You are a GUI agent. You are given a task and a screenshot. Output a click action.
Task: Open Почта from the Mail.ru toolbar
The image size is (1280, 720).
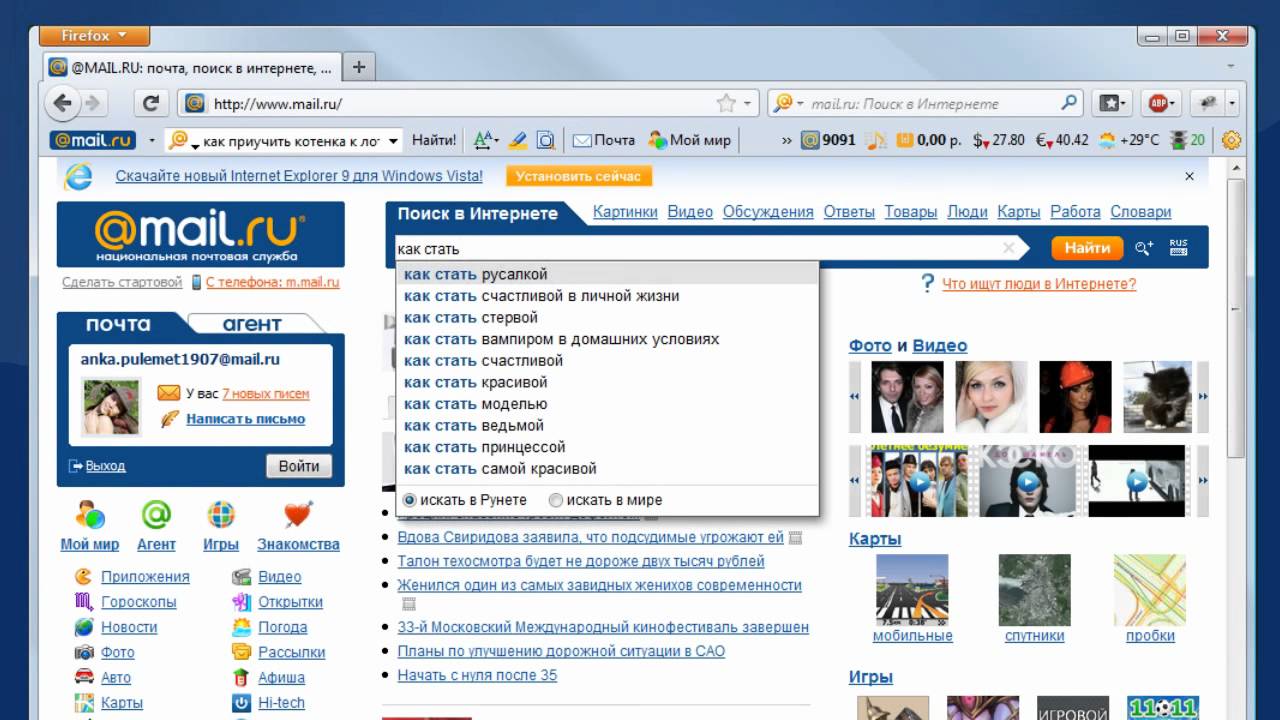click(x=604, y=140)
